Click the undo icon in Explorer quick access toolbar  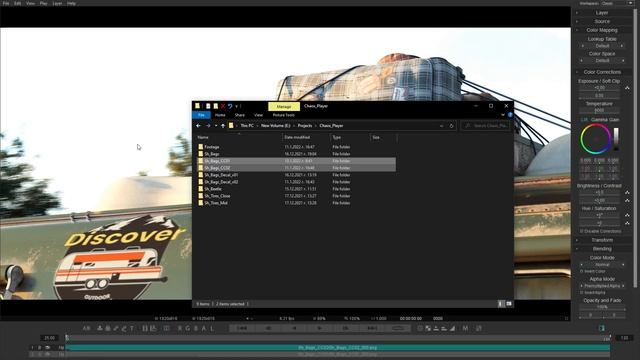230,106
